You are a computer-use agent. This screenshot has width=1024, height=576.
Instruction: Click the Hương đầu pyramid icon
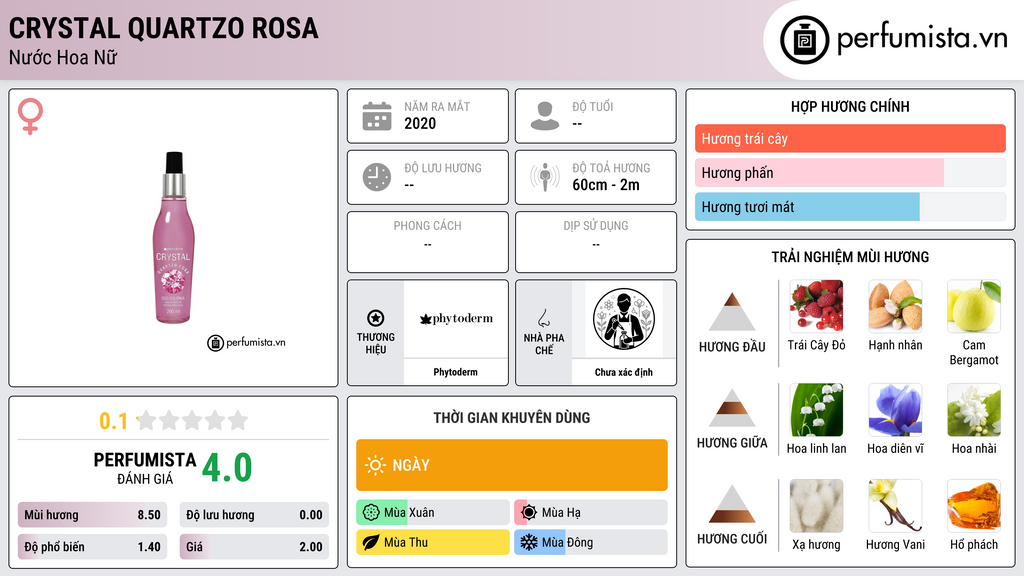click(732, 312)
